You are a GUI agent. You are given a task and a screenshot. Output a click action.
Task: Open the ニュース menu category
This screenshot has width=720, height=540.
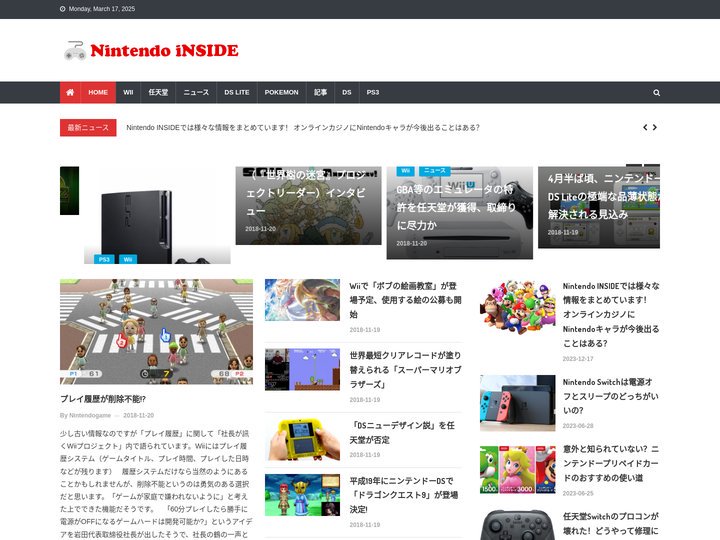tap(196, 92)
